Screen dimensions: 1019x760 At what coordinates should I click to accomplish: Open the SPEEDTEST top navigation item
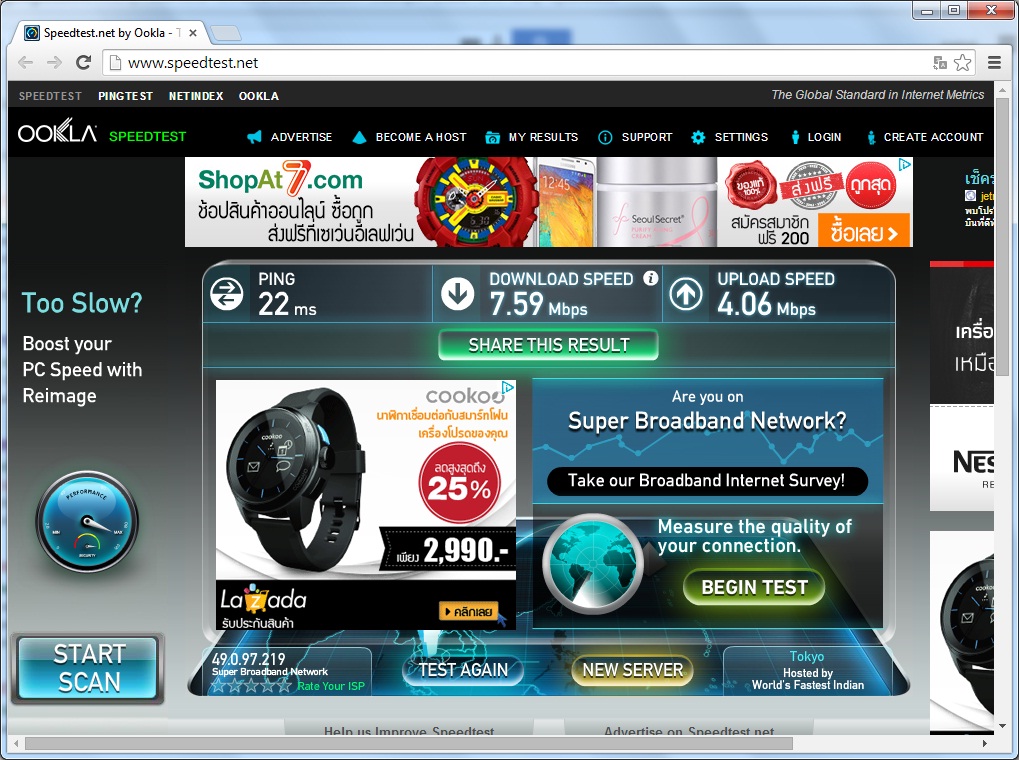click(50, 96)
